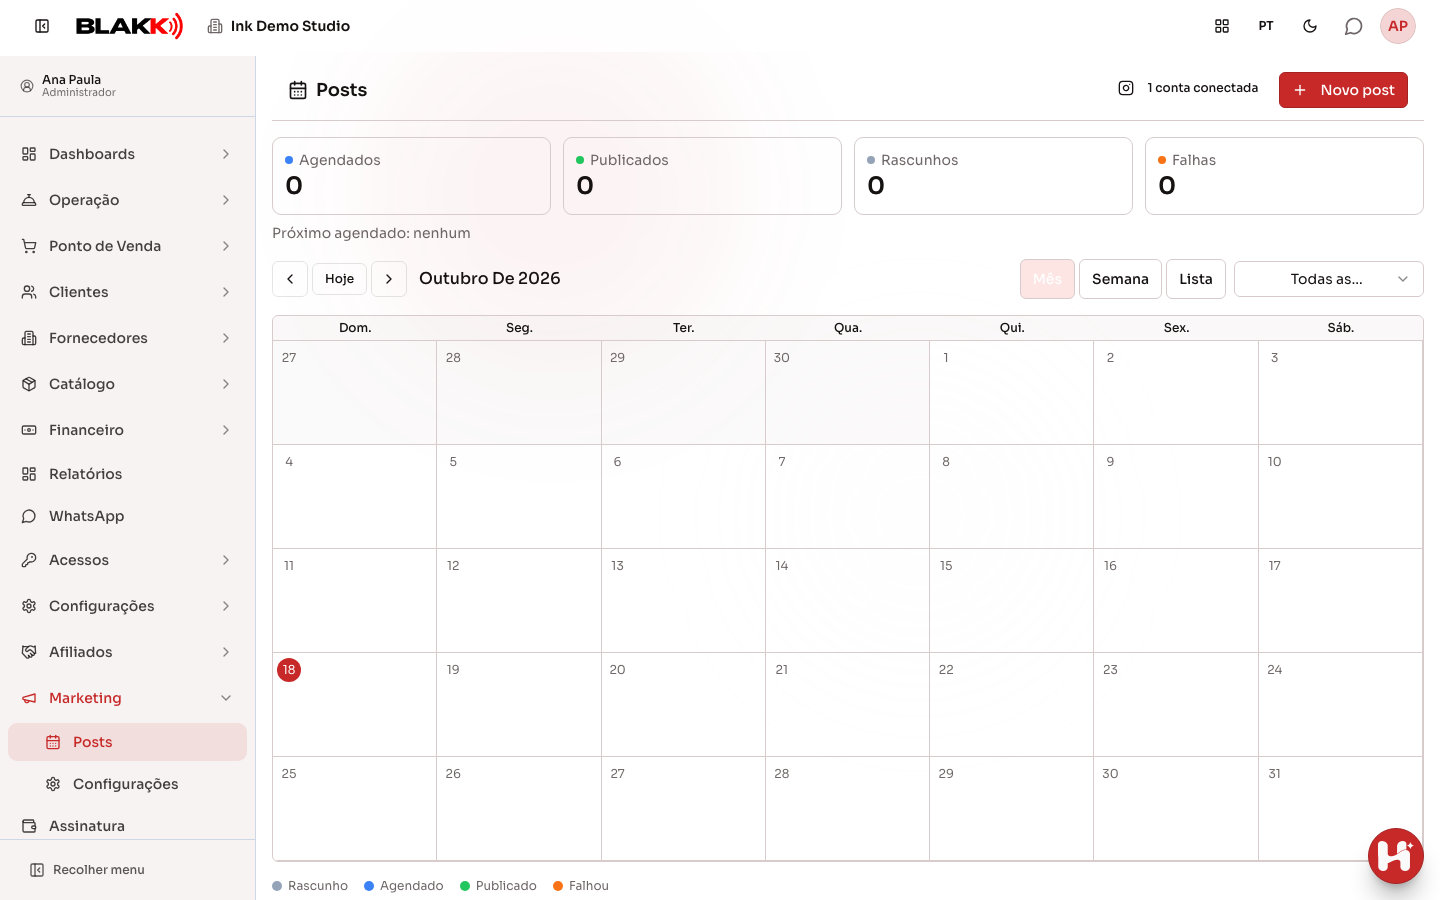
Task: Click the BLAKK logo
Action: [x=130, y=26]
